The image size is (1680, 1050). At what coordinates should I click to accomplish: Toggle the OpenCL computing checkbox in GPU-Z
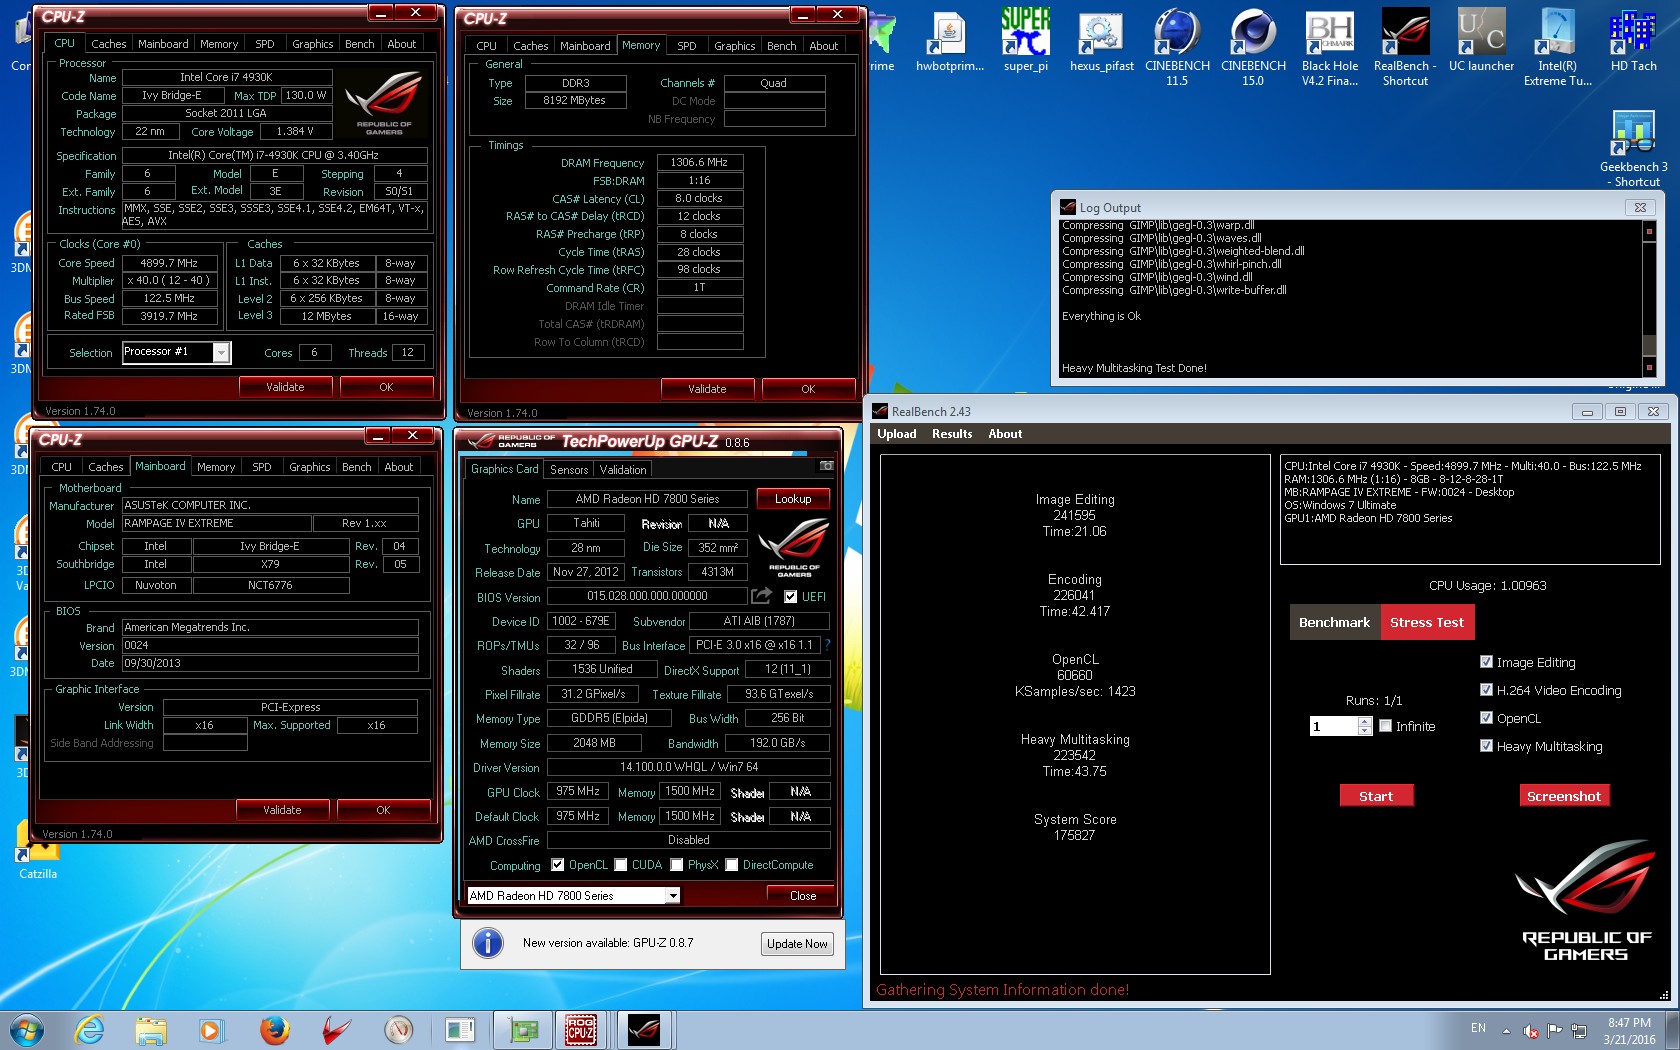pyautogui.click(x=558, y=865)
